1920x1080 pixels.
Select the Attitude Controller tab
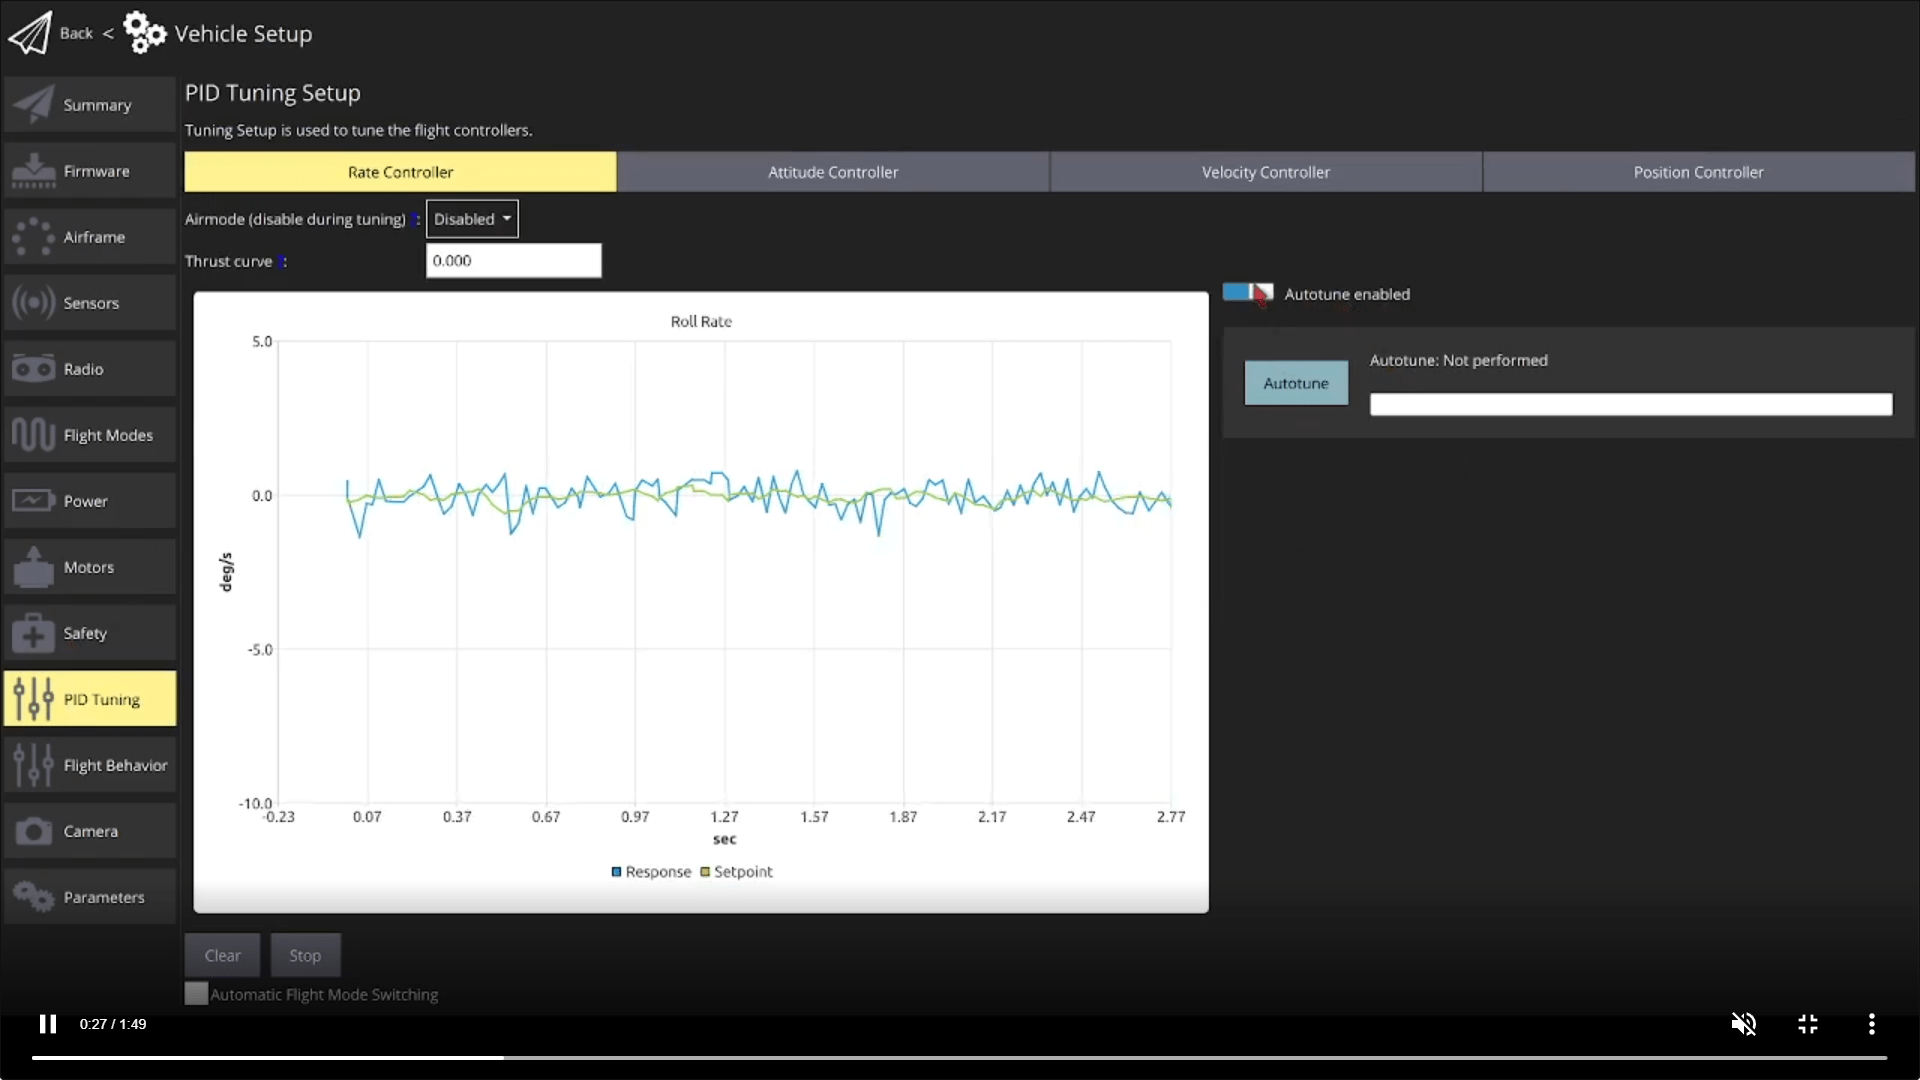832,171
